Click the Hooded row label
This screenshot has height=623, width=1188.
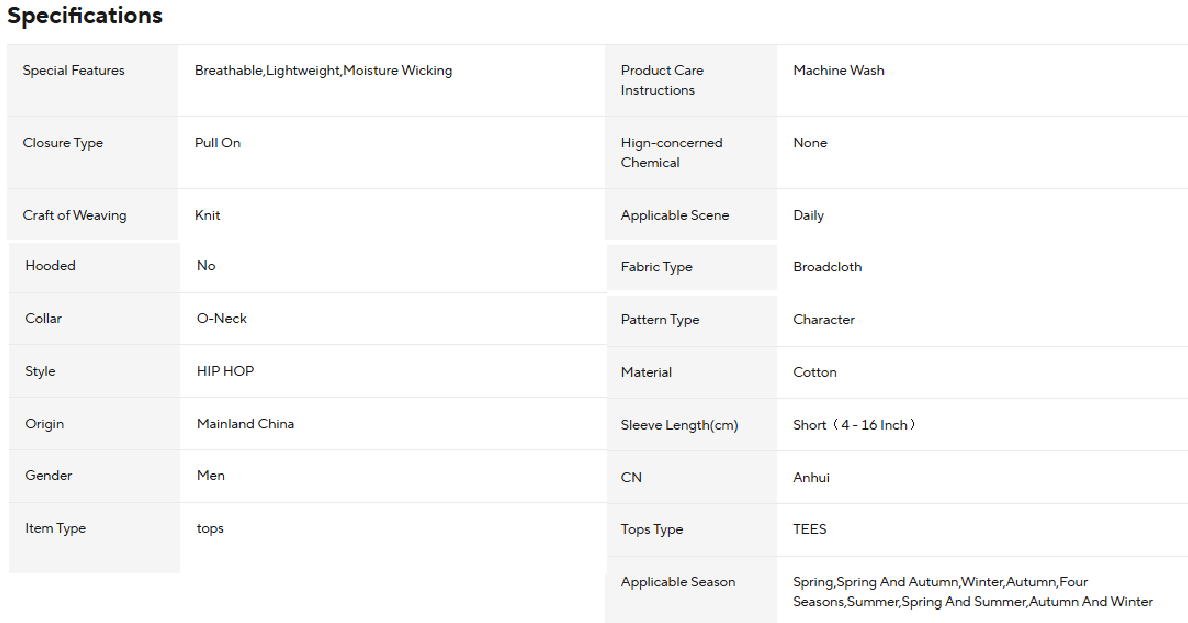pos(51,266)
